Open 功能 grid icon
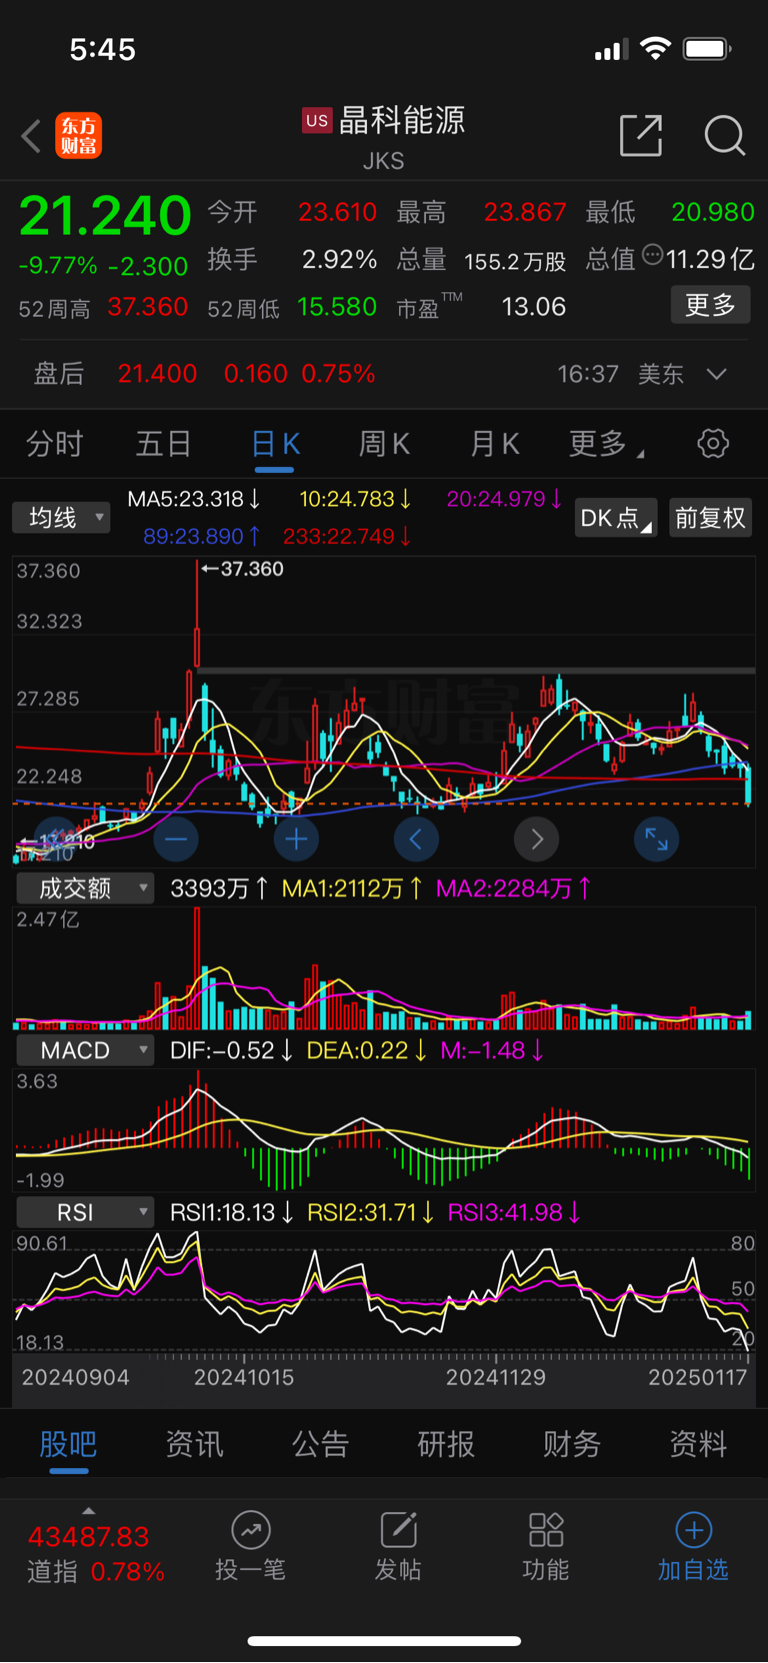Screen dimensions: 768x1663 [546, 1530]
